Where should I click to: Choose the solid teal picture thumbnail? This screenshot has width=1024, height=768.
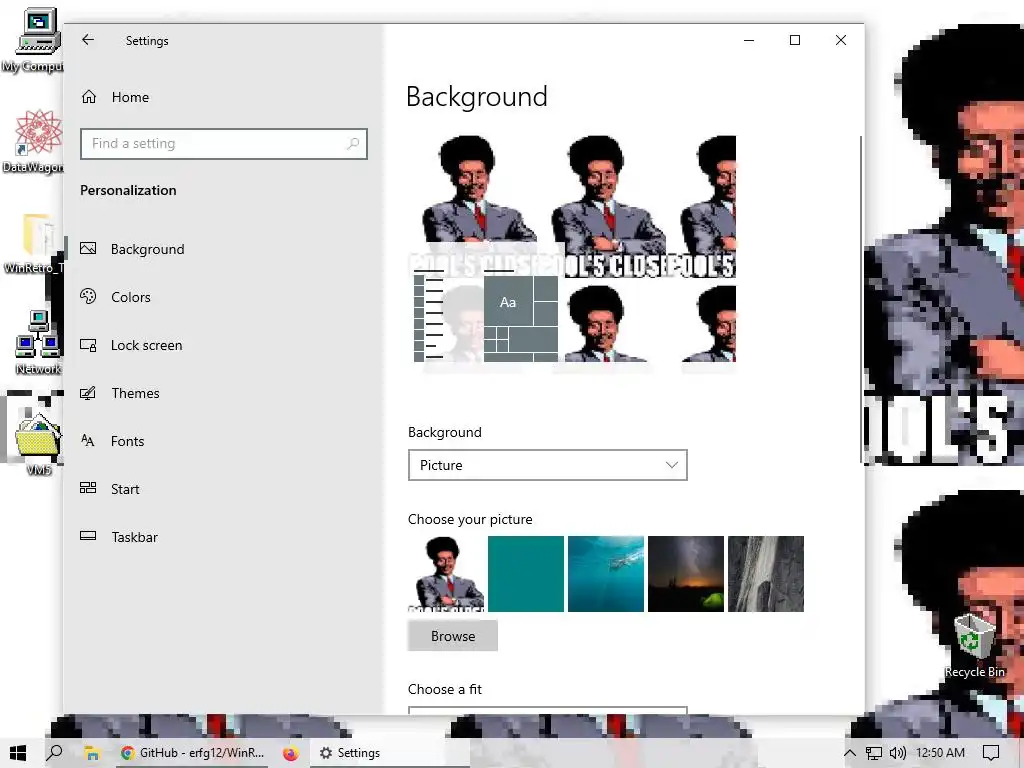[x=526, y=574]
